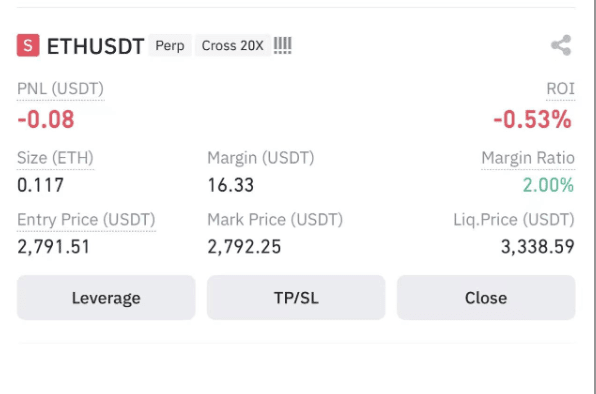The width and height of the screenshot is (596, 394).
Task: Close the ETHUSDT position
Action: tap(486, 297)
